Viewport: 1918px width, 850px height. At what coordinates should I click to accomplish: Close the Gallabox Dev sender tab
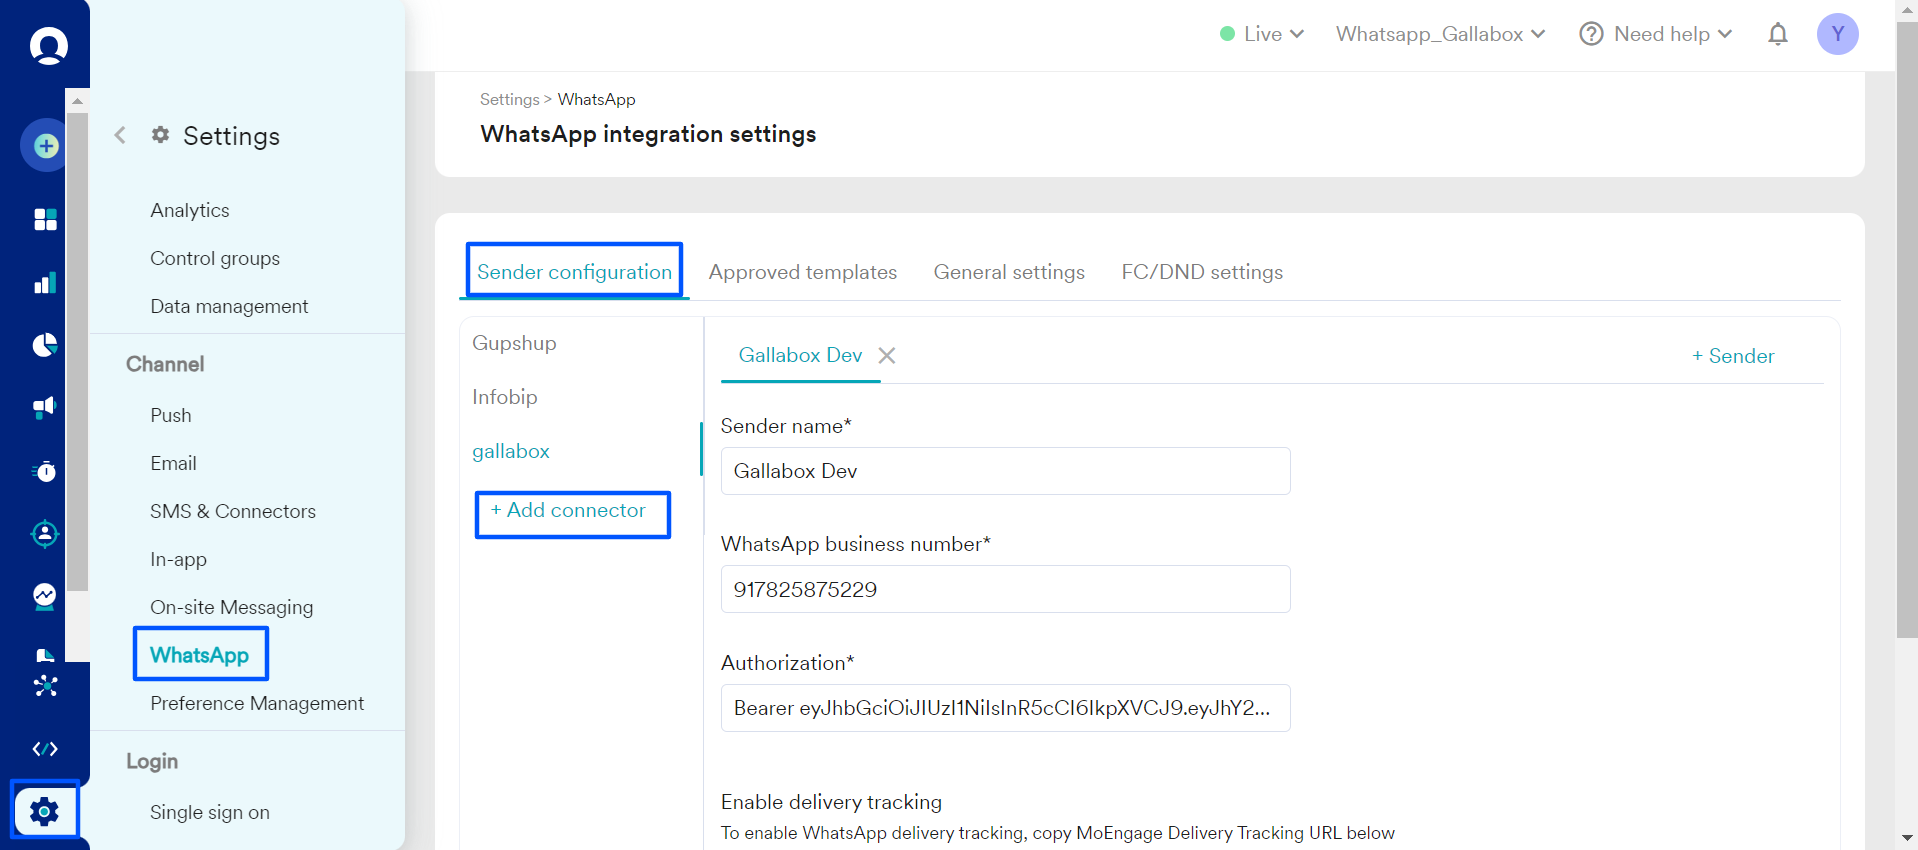(887, 356)
